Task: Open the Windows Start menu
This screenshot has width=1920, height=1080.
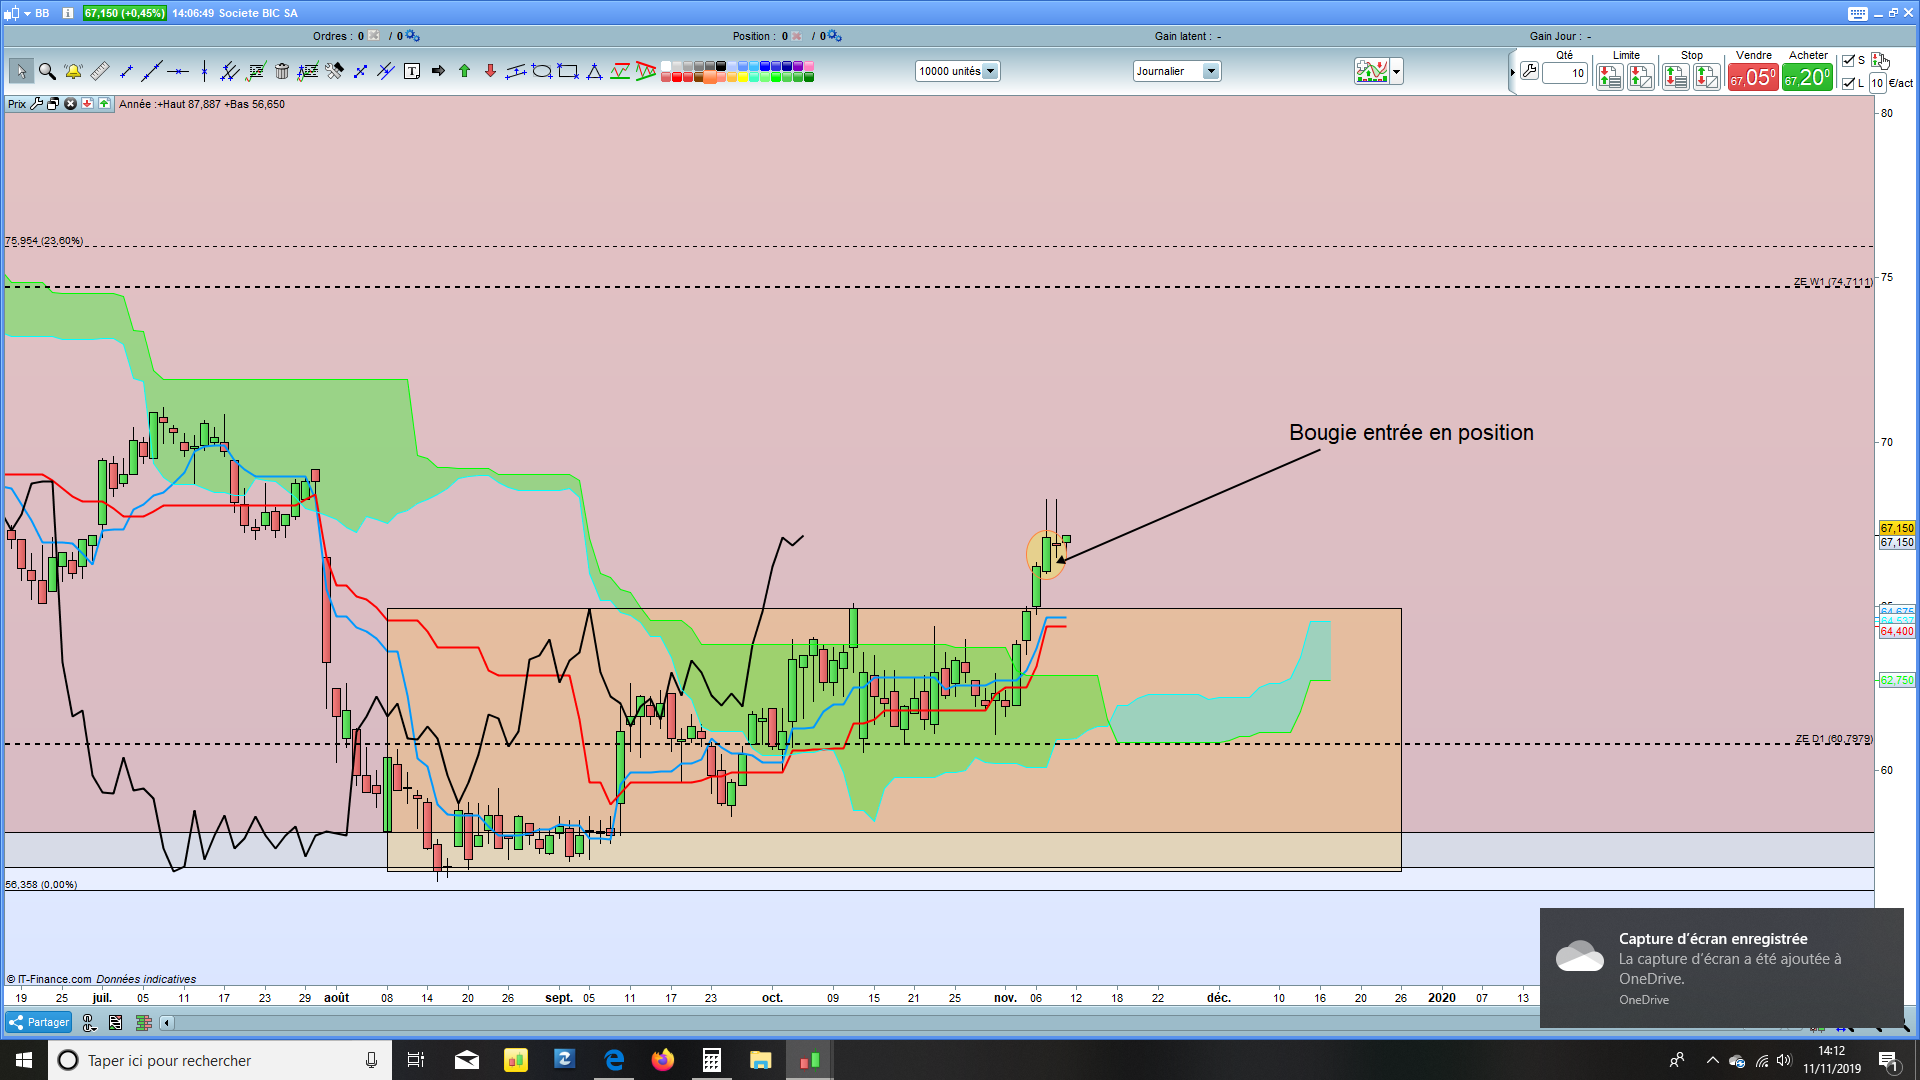Action: click(24, 1060)
